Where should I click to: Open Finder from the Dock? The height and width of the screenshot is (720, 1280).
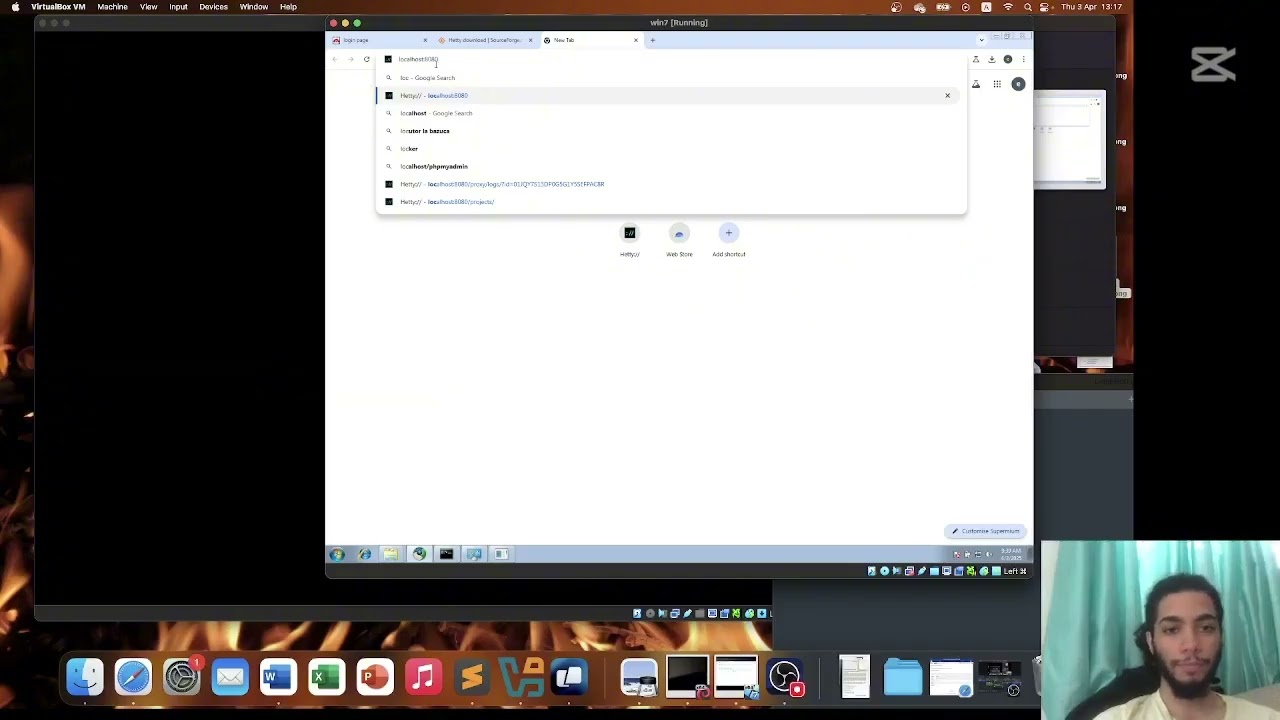point(85,677)
